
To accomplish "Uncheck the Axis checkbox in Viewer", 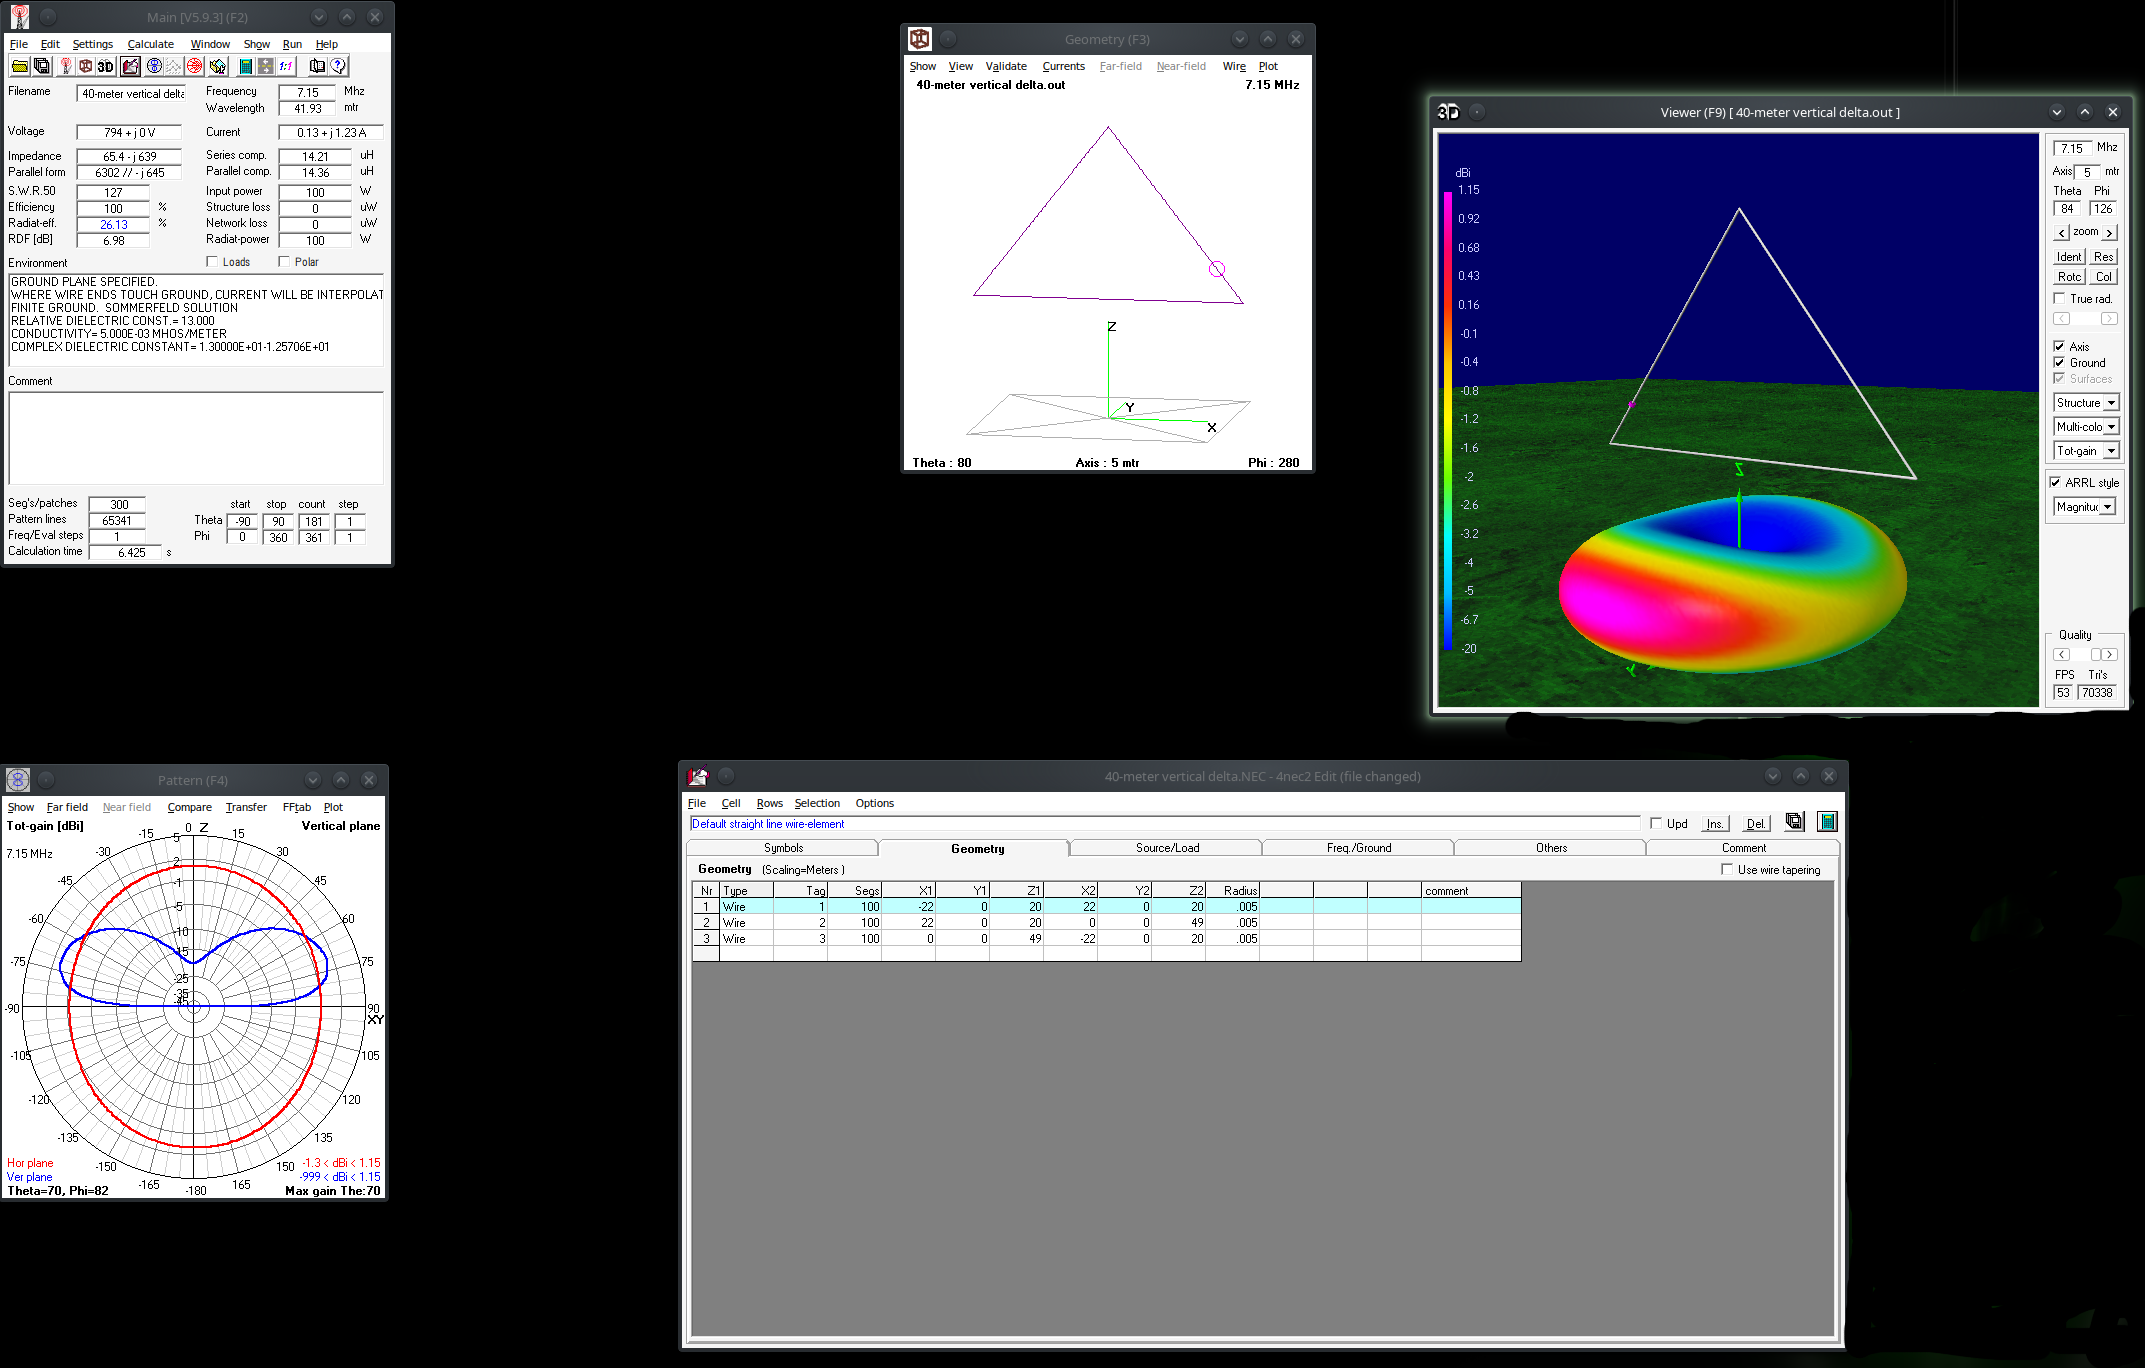I will click(x=2059, y=346).
